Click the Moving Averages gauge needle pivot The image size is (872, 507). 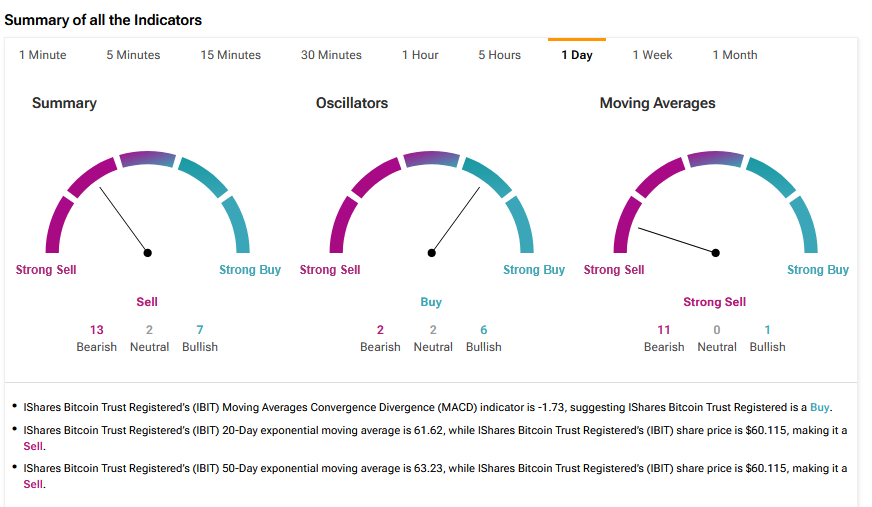(716, 253)
